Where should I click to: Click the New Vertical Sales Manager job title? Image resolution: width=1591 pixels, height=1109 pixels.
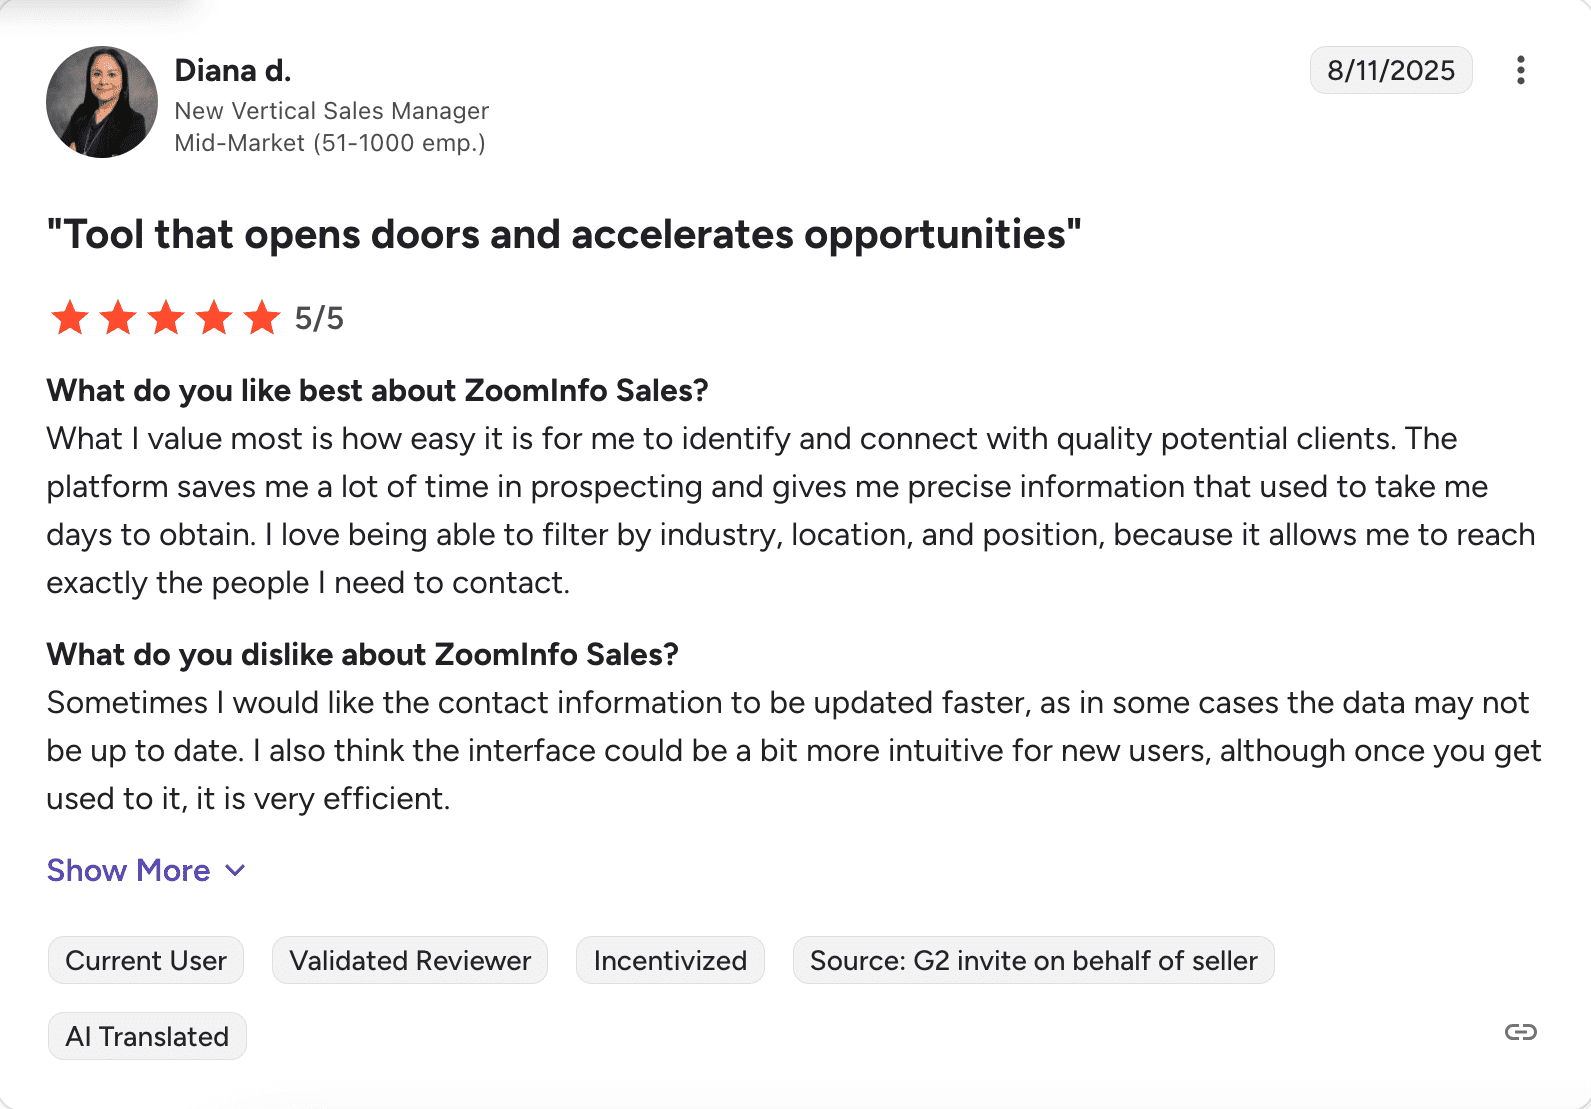pos(331,110)
